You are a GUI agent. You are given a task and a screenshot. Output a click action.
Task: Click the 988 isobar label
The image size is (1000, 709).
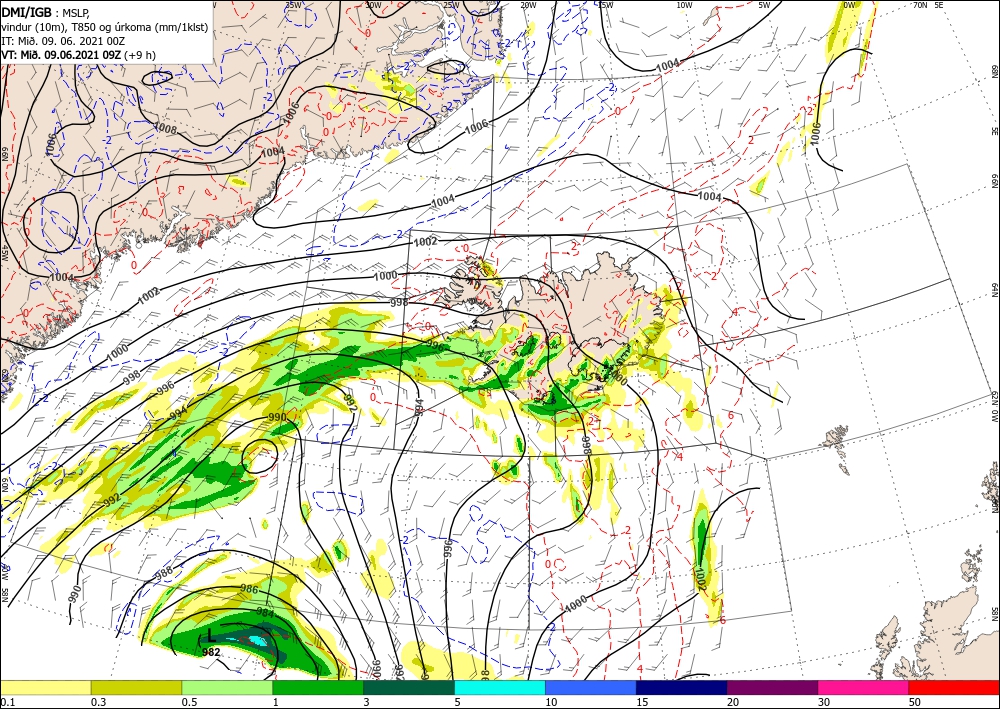pos(164,572)
